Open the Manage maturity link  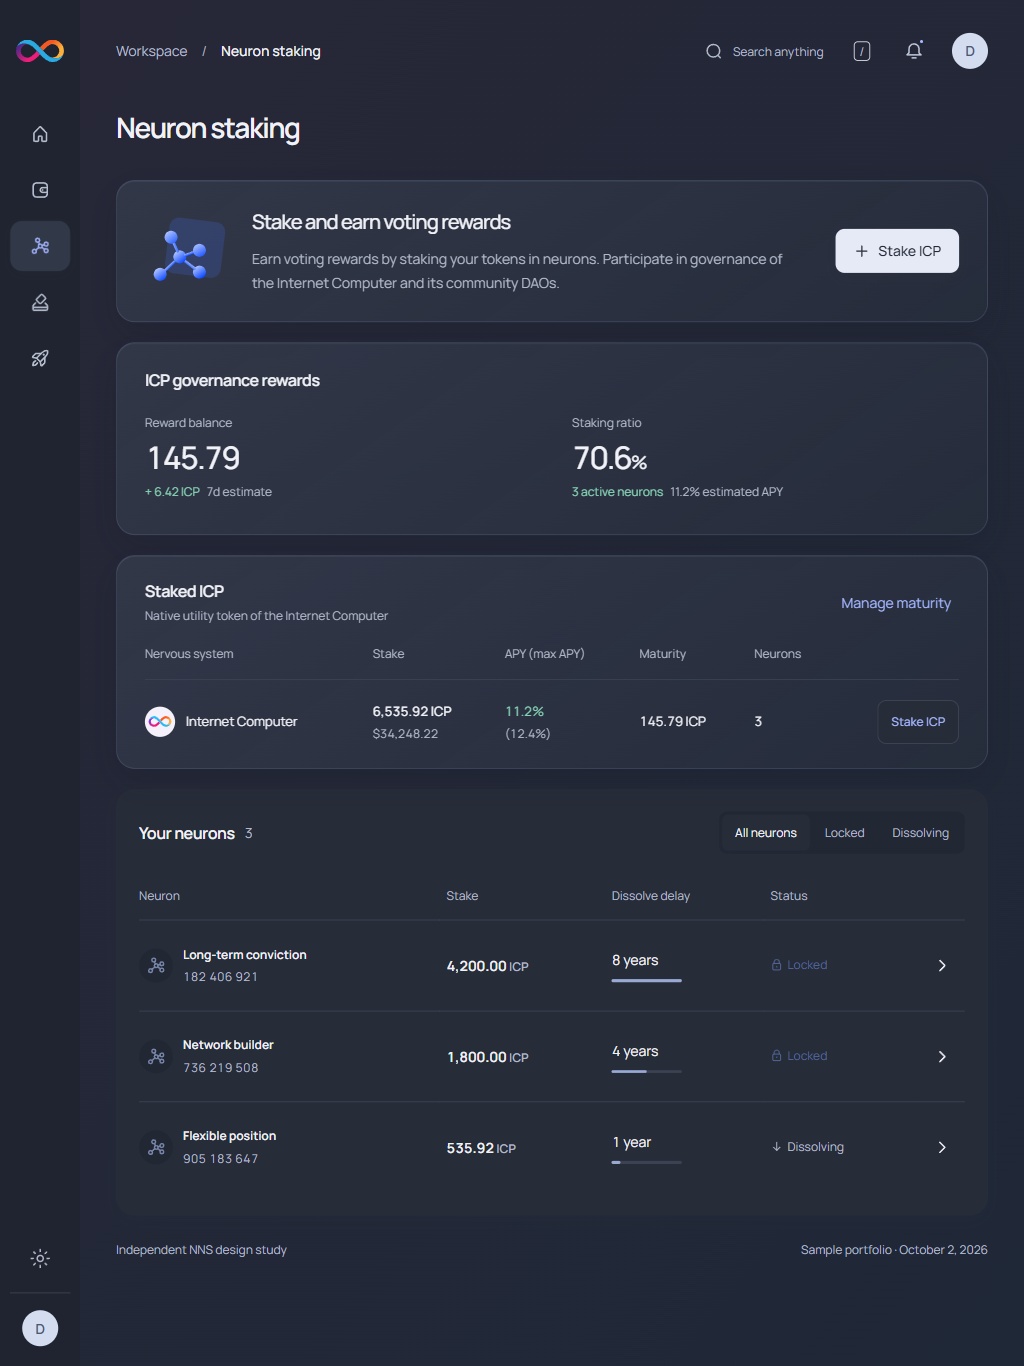(x=896, y=603)
